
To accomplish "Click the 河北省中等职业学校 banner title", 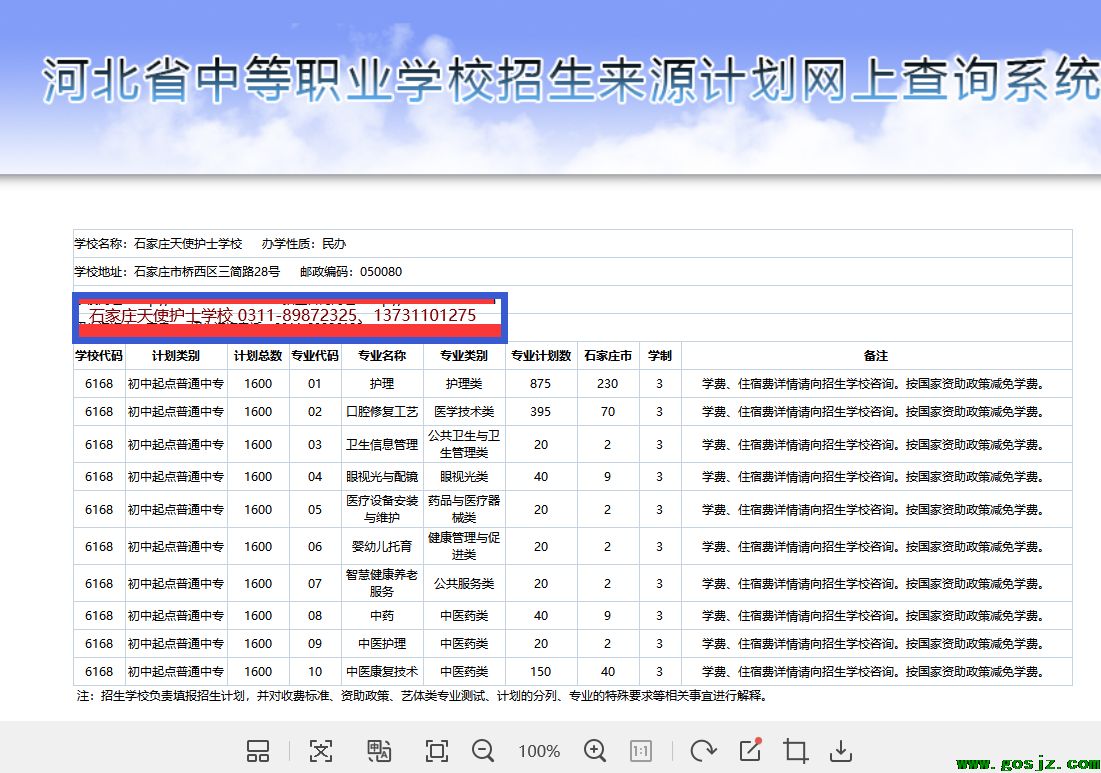I will click(x=570, y=79).
